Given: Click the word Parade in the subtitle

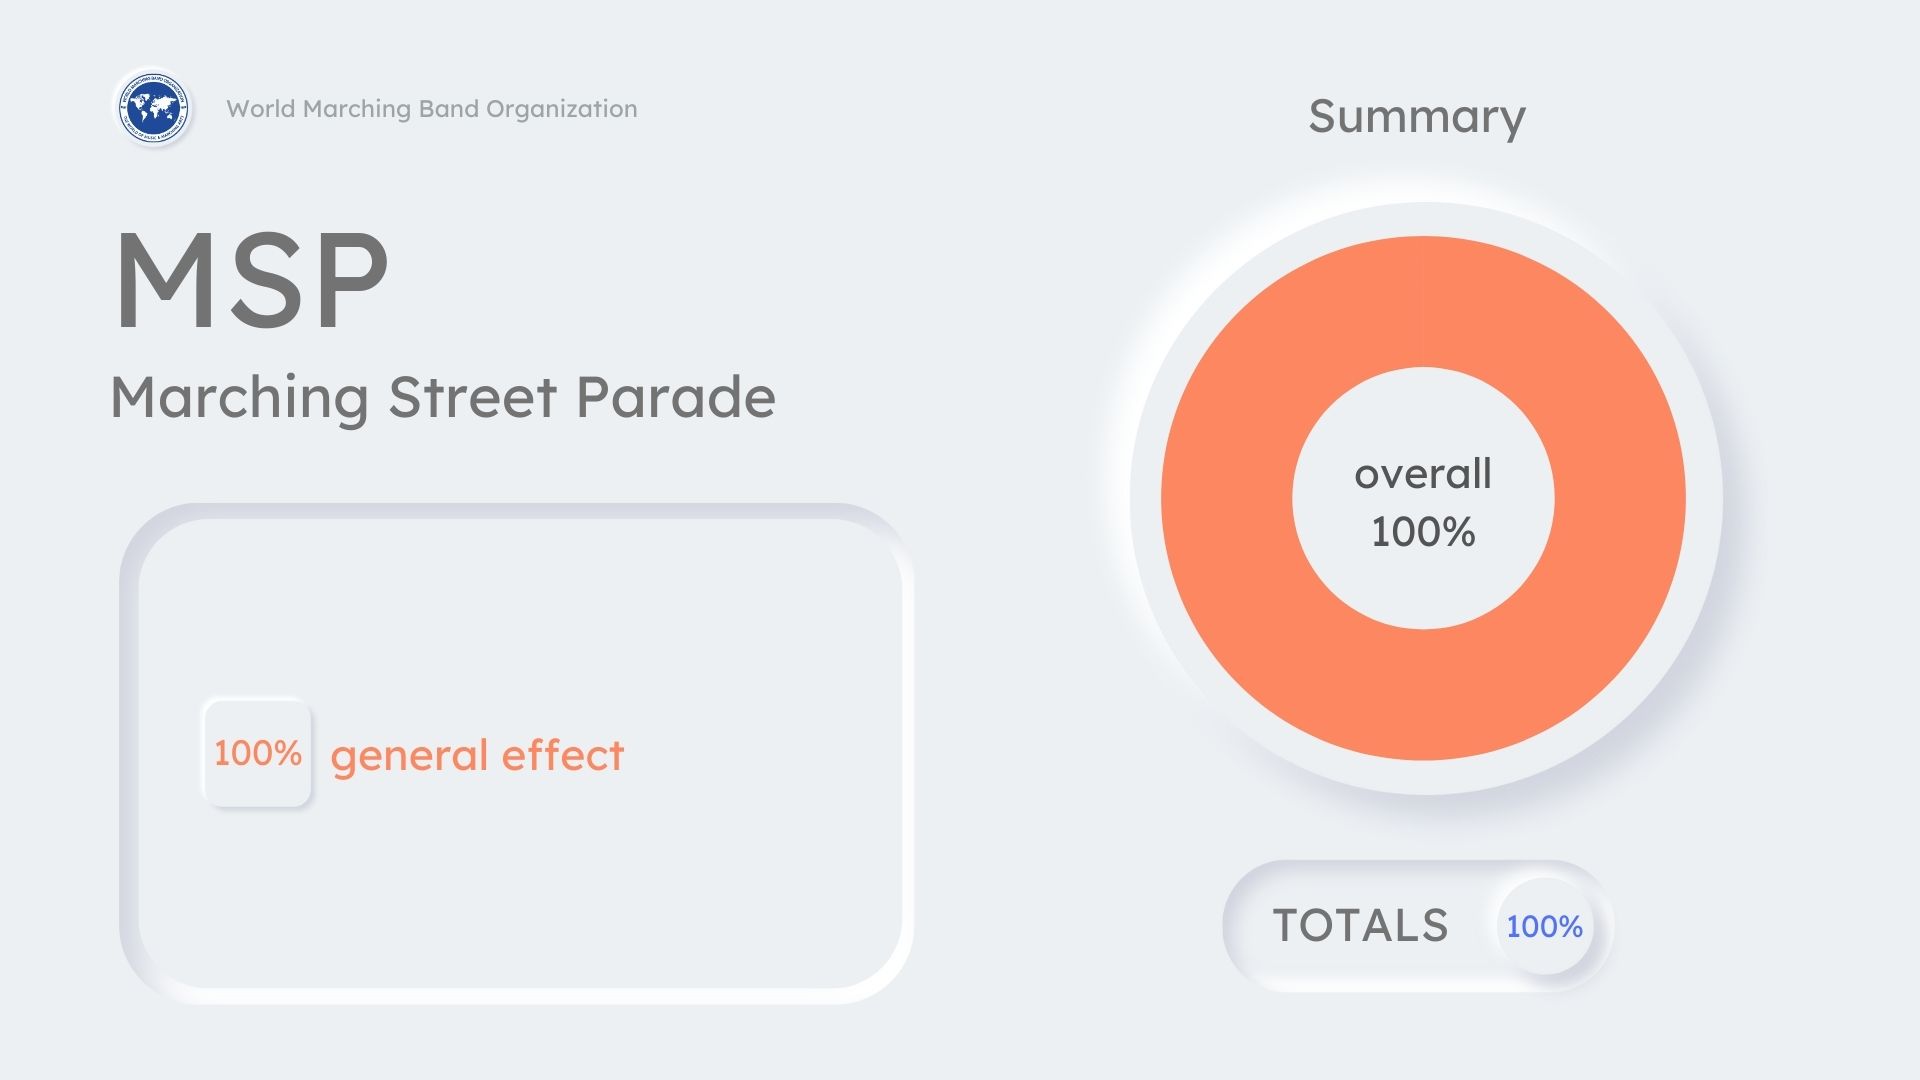Looking at the screenshot, I should tap(676, 398).
